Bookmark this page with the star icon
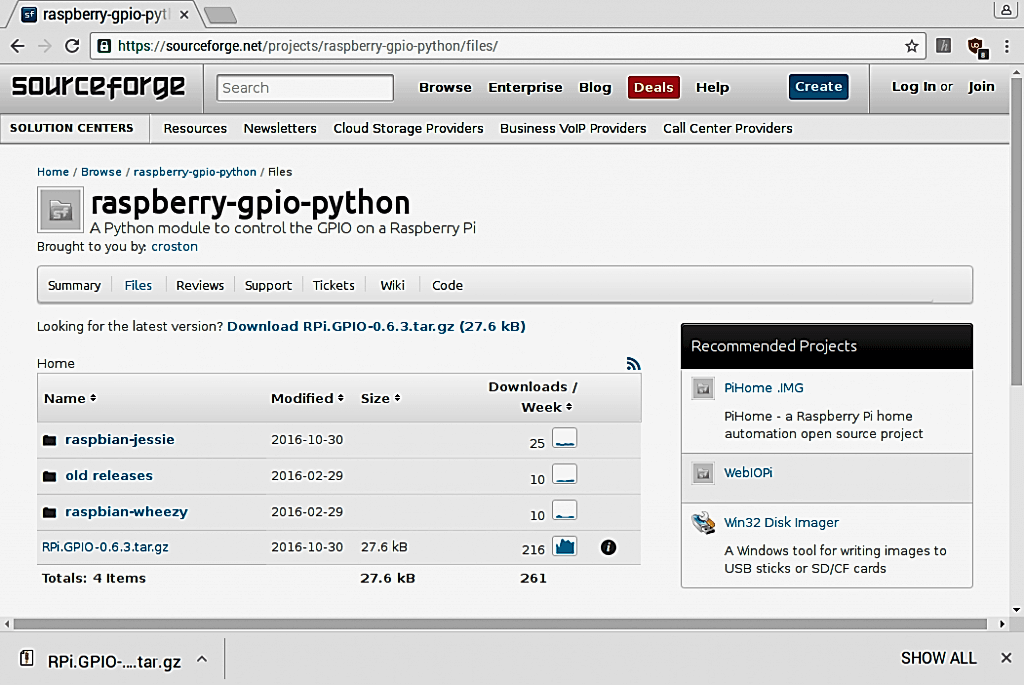Viewport: 1024px width, 685px height. pos(911,46)
